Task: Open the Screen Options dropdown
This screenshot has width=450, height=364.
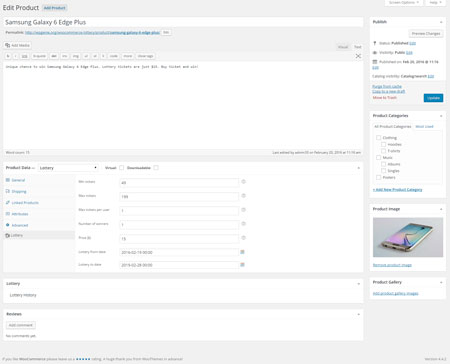Action: pyautogui.click(x=404, y=3)
